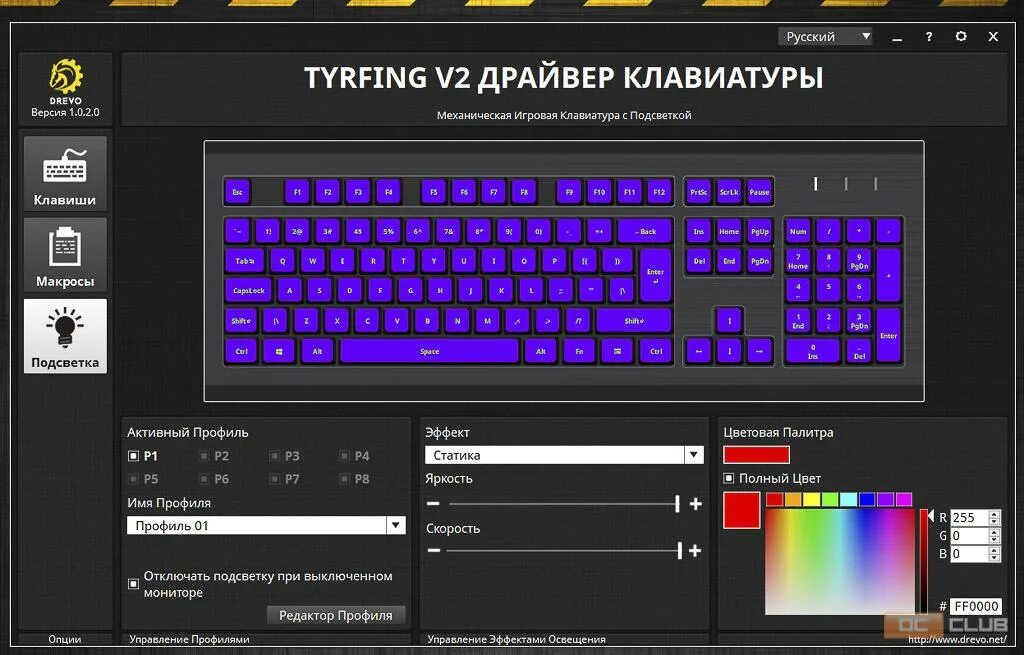The image size is (1024, 655).
Task: Select the Back key on keyboard preview
Action: click(x=645, y=231)
